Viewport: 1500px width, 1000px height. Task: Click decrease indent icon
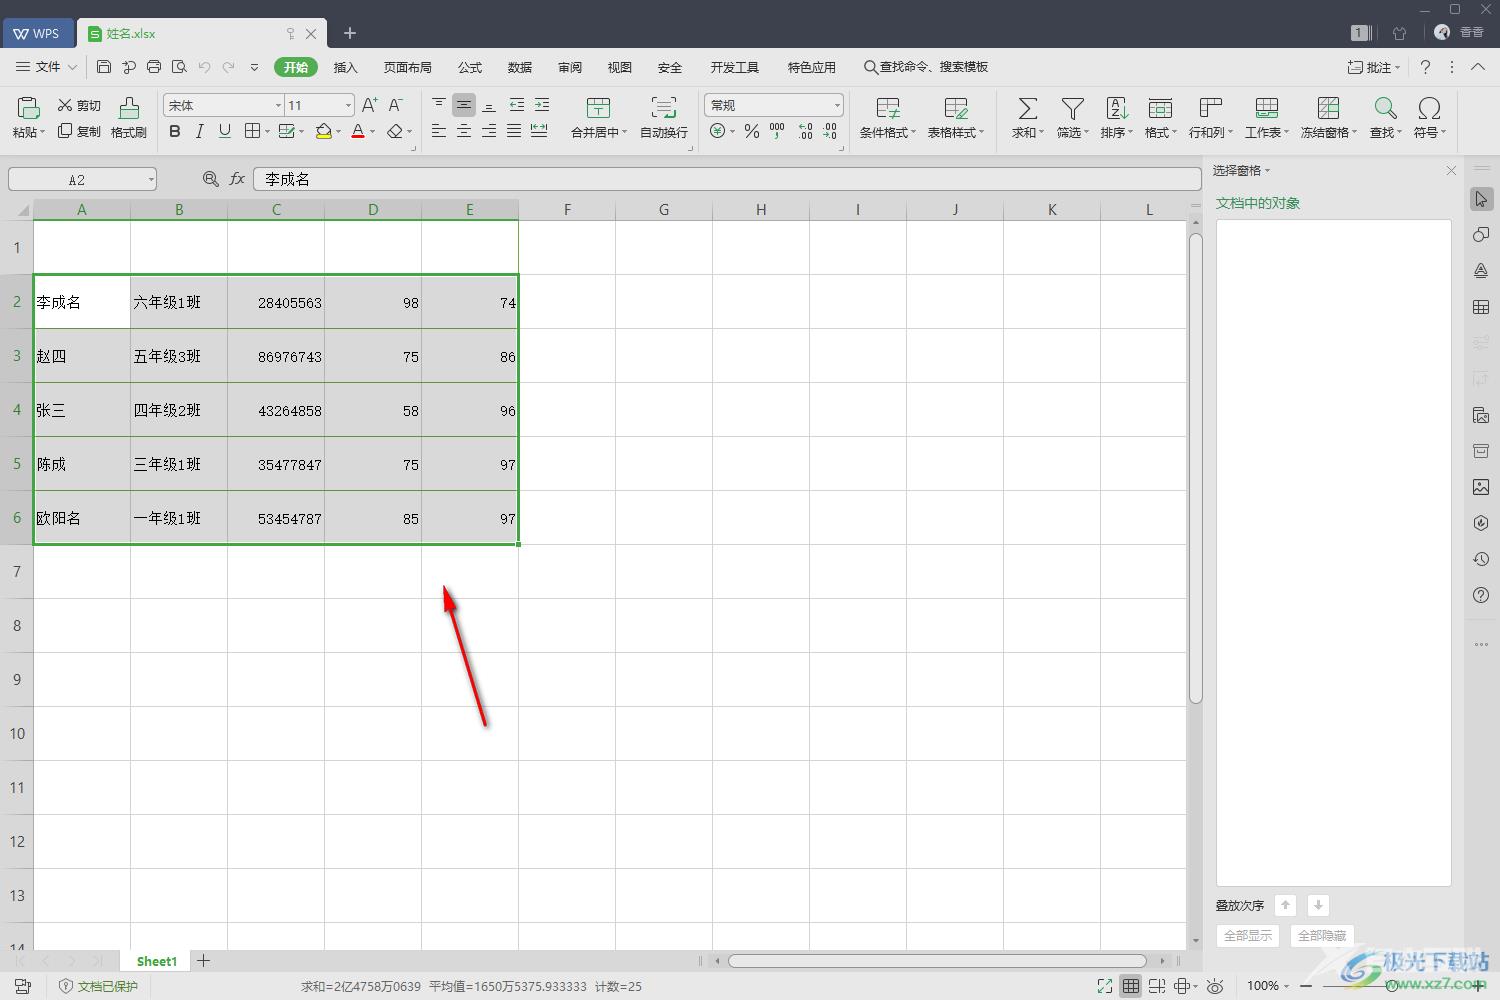[x=516, y=105]
